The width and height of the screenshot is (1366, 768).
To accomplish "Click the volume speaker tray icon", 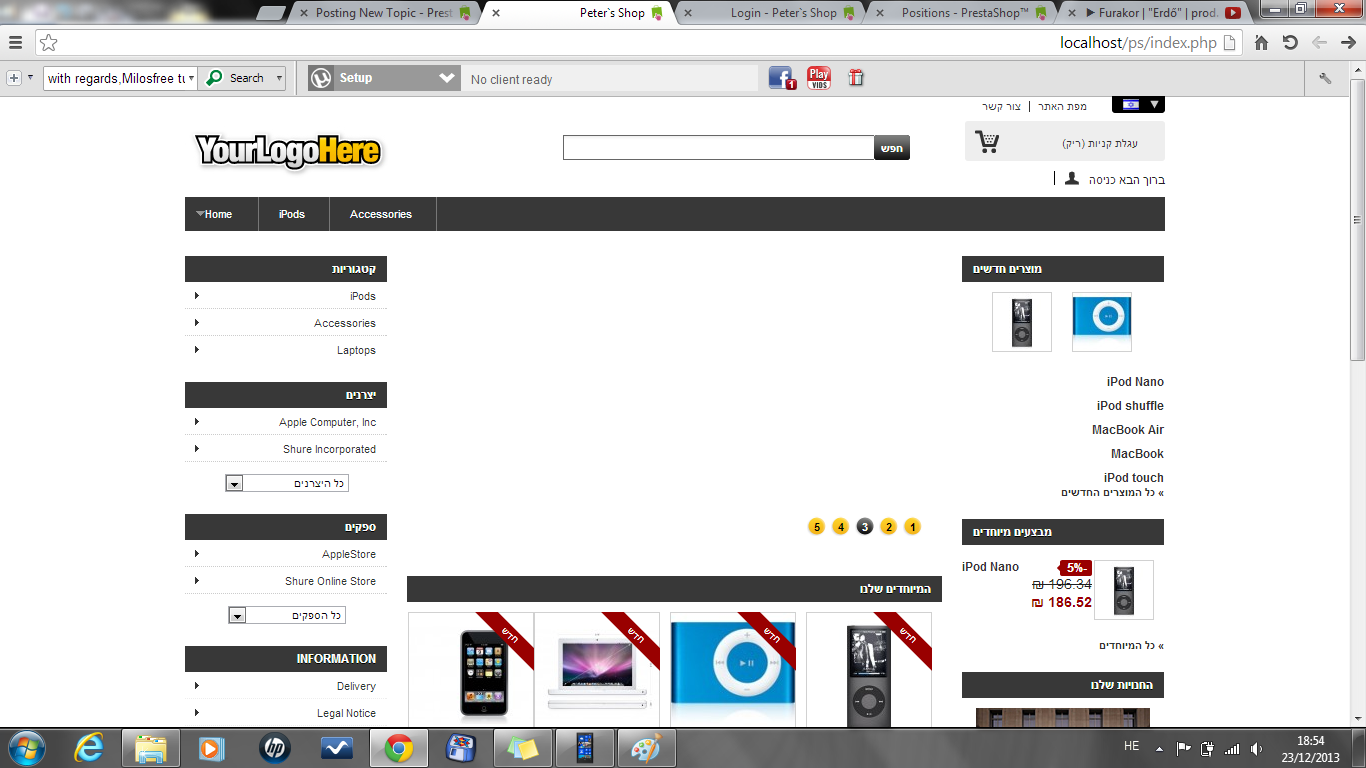I will (1256, 748).
